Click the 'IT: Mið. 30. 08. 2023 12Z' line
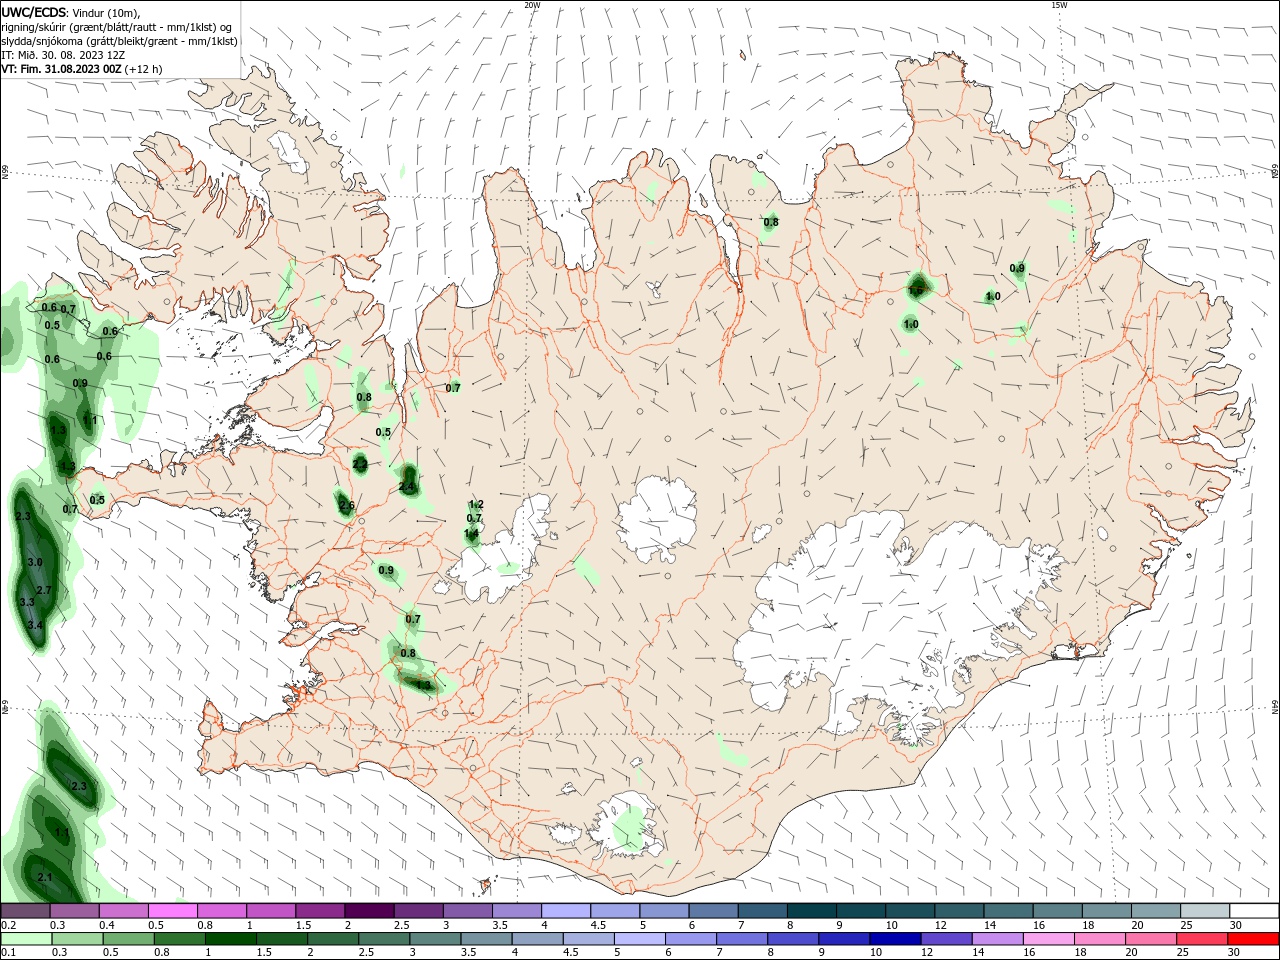The height and width of the screenshot is (960, 1280). point(62,55)
